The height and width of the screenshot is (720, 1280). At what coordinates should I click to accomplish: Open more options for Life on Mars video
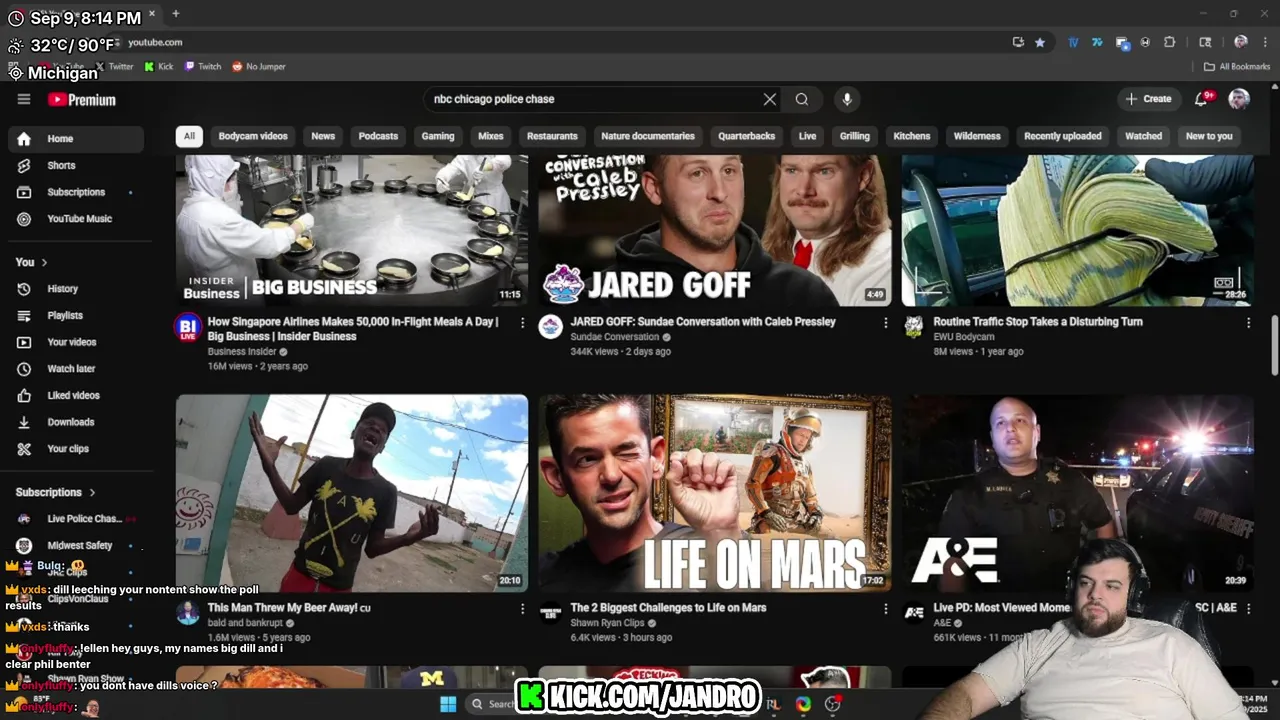coord(885,608)
